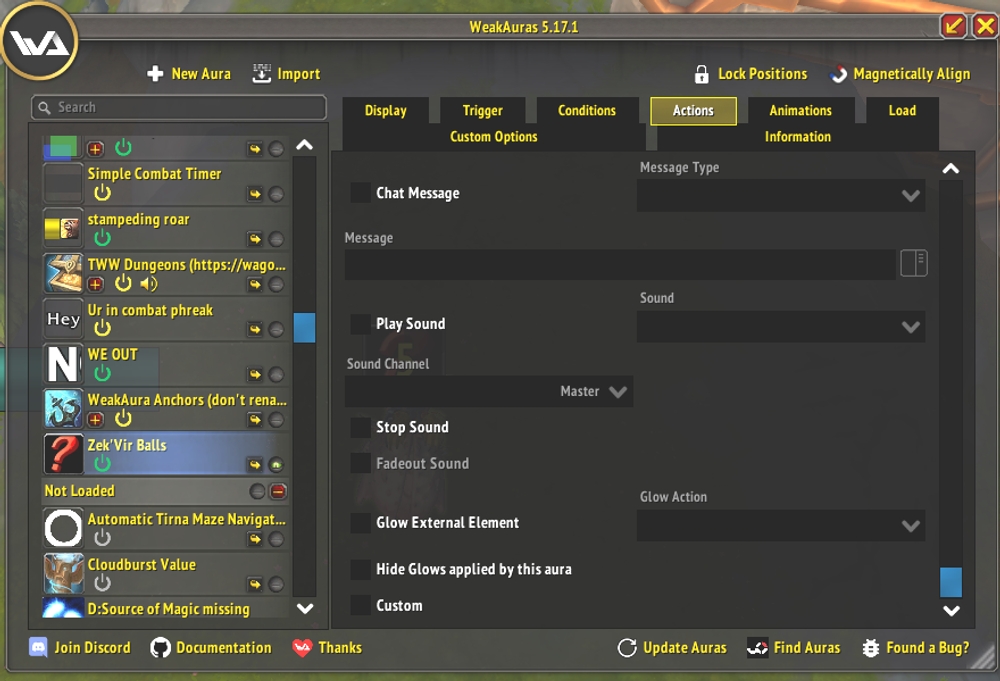The width and height of the screenshot is (1000, 681).
Task: Expand the TWW Dungeons group
Action: pos(95,284)
